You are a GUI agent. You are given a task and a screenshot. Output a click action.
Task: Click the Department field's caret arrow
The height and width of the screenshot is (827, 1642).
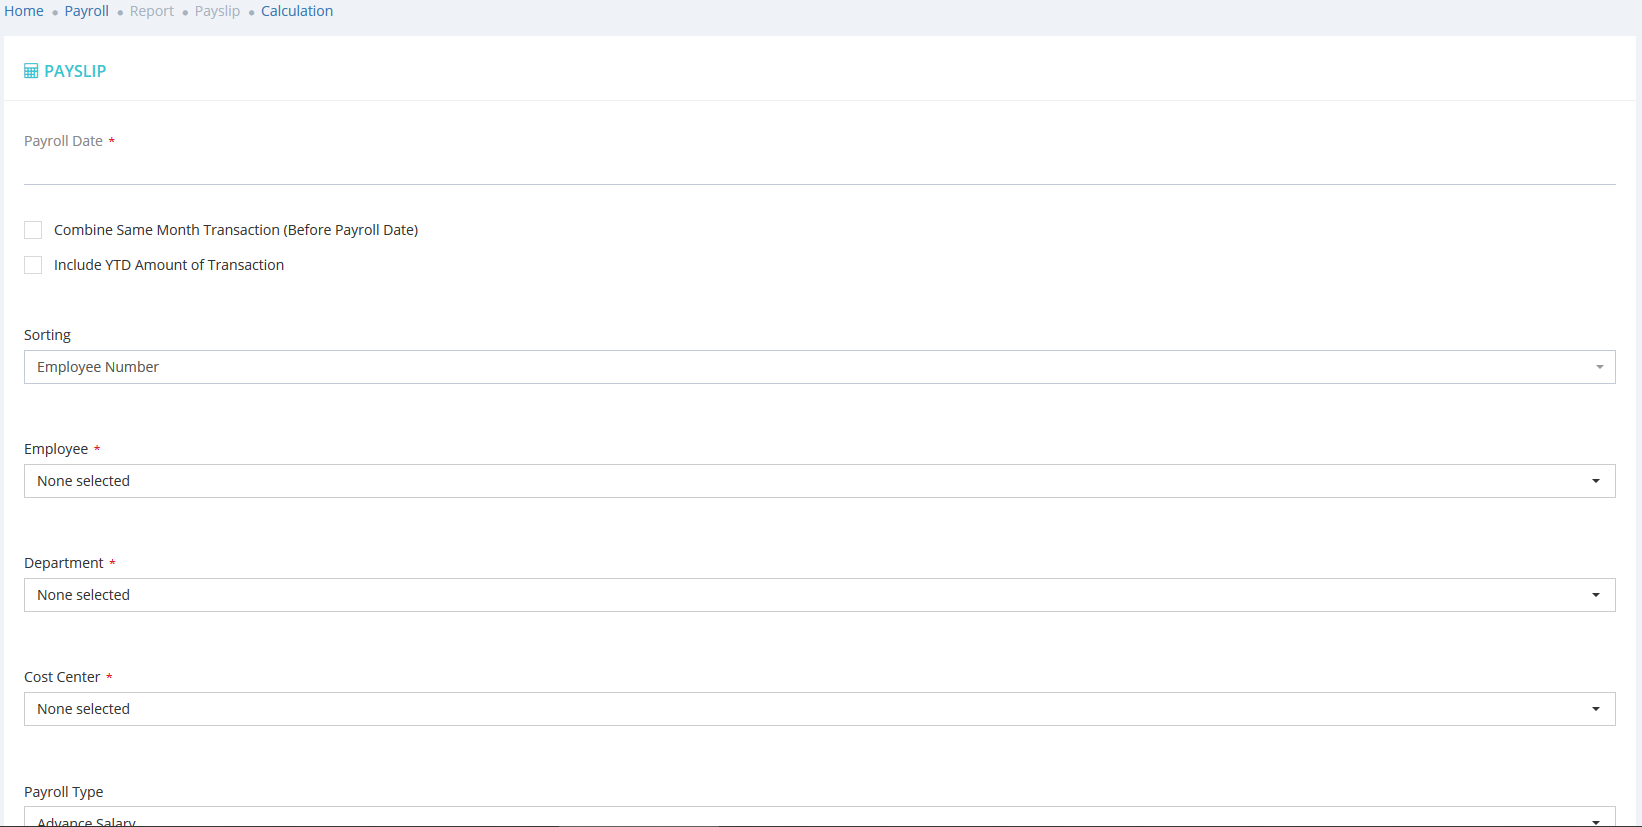pyautogui.click(x=1596, y=595)
